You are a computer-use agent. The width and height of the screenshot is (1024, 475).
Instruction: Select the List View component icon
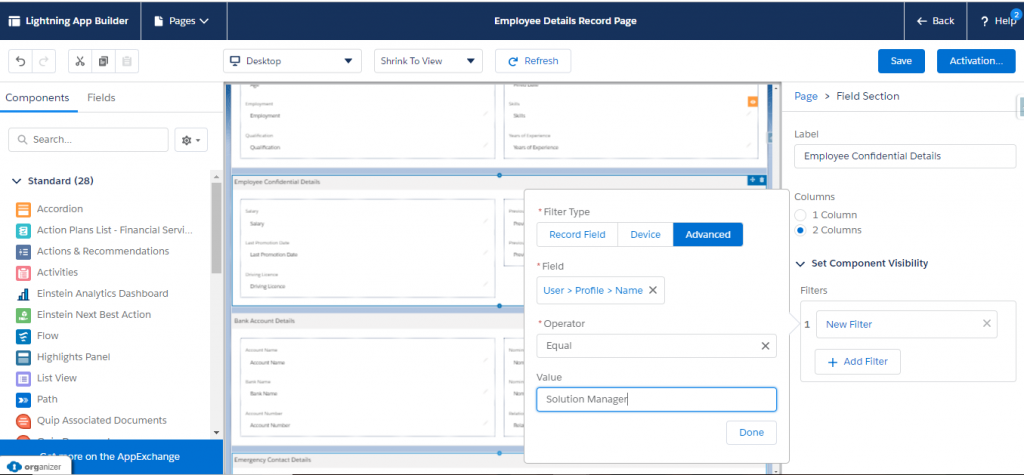click(x=24, y=378)
